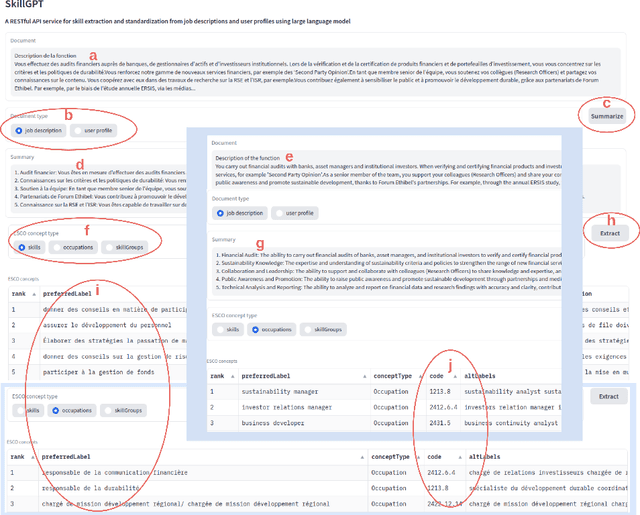This screenshot has width=640, height=515.
Task: Click the English Summary text box in inset
Action: [x=387, y=271]
